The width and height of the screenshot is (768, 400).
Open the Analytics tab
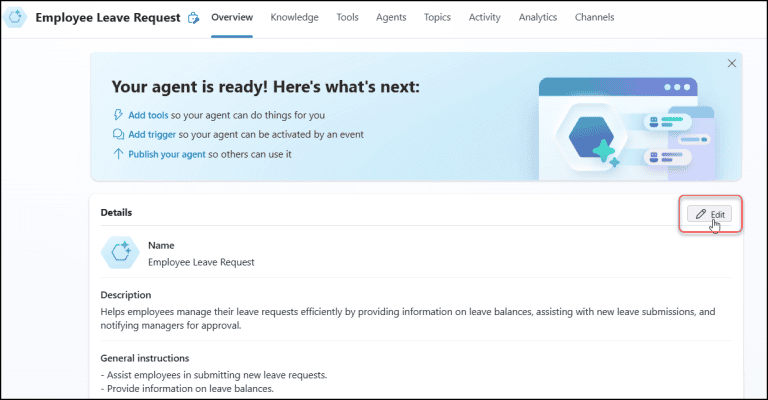(x=538, y=17)
